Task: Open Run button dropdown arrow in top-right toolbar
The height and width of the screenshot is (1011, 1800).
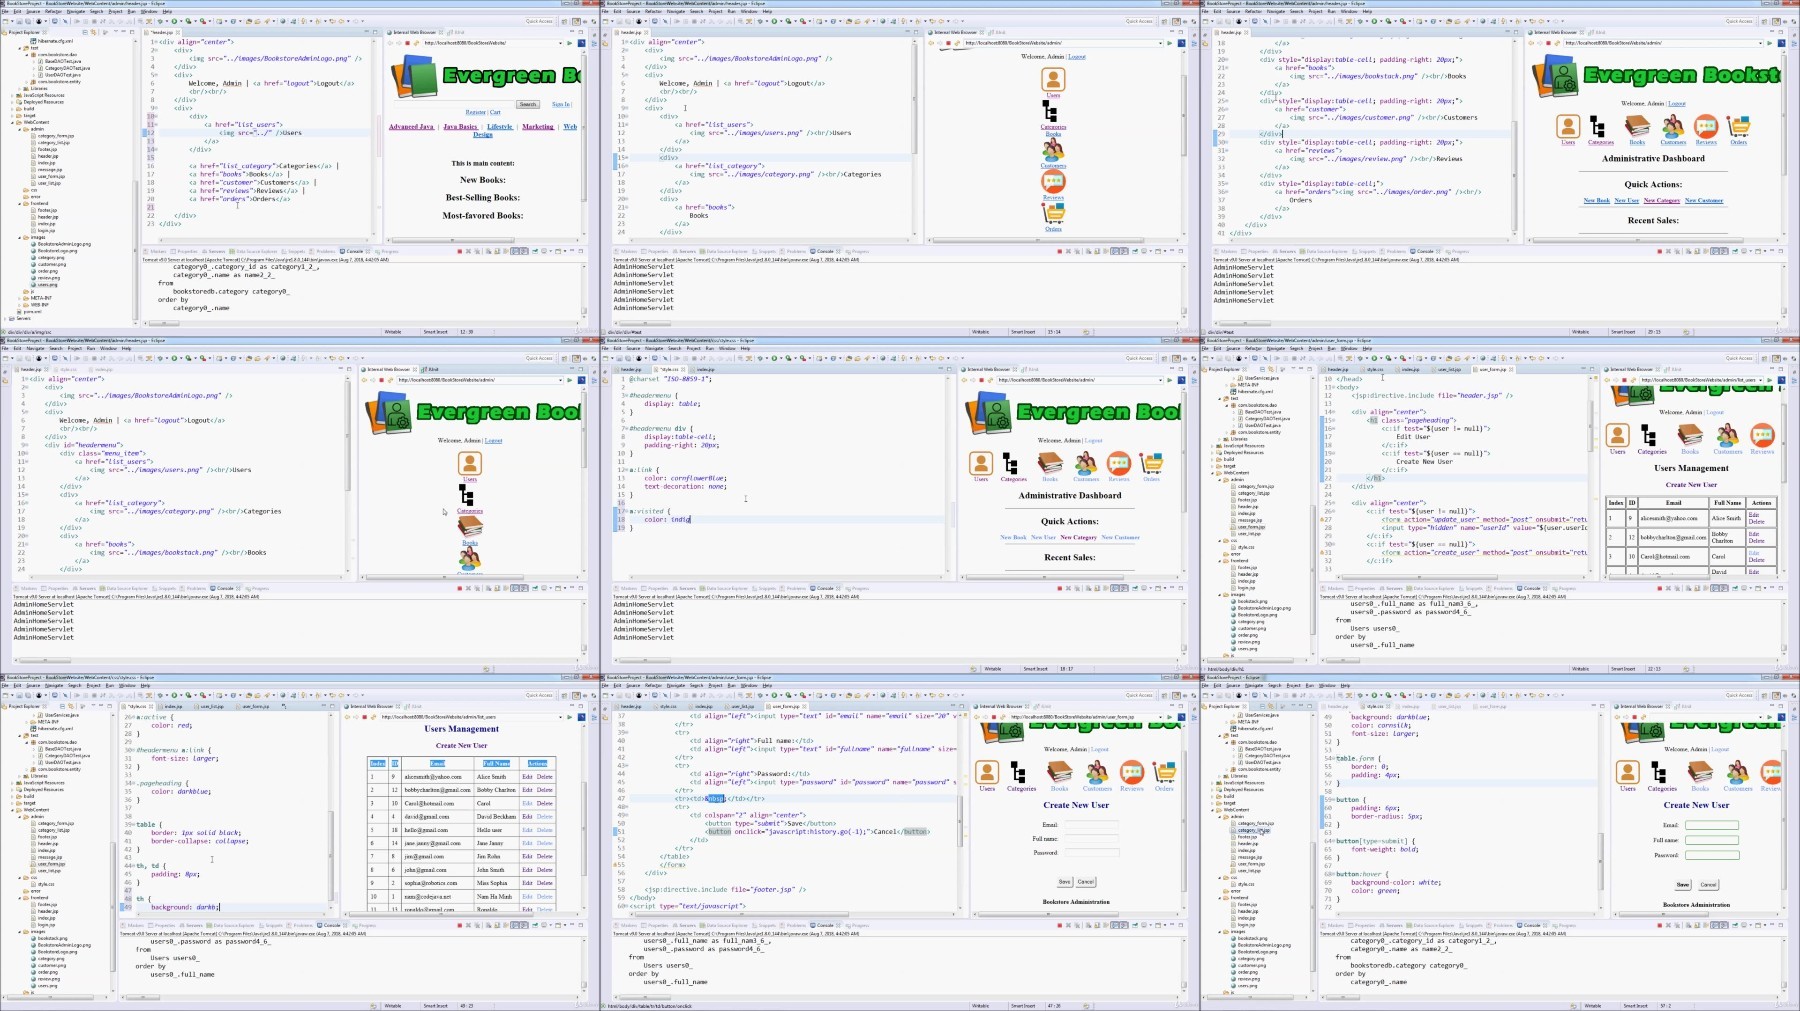Action: (x=1379, y=21)
